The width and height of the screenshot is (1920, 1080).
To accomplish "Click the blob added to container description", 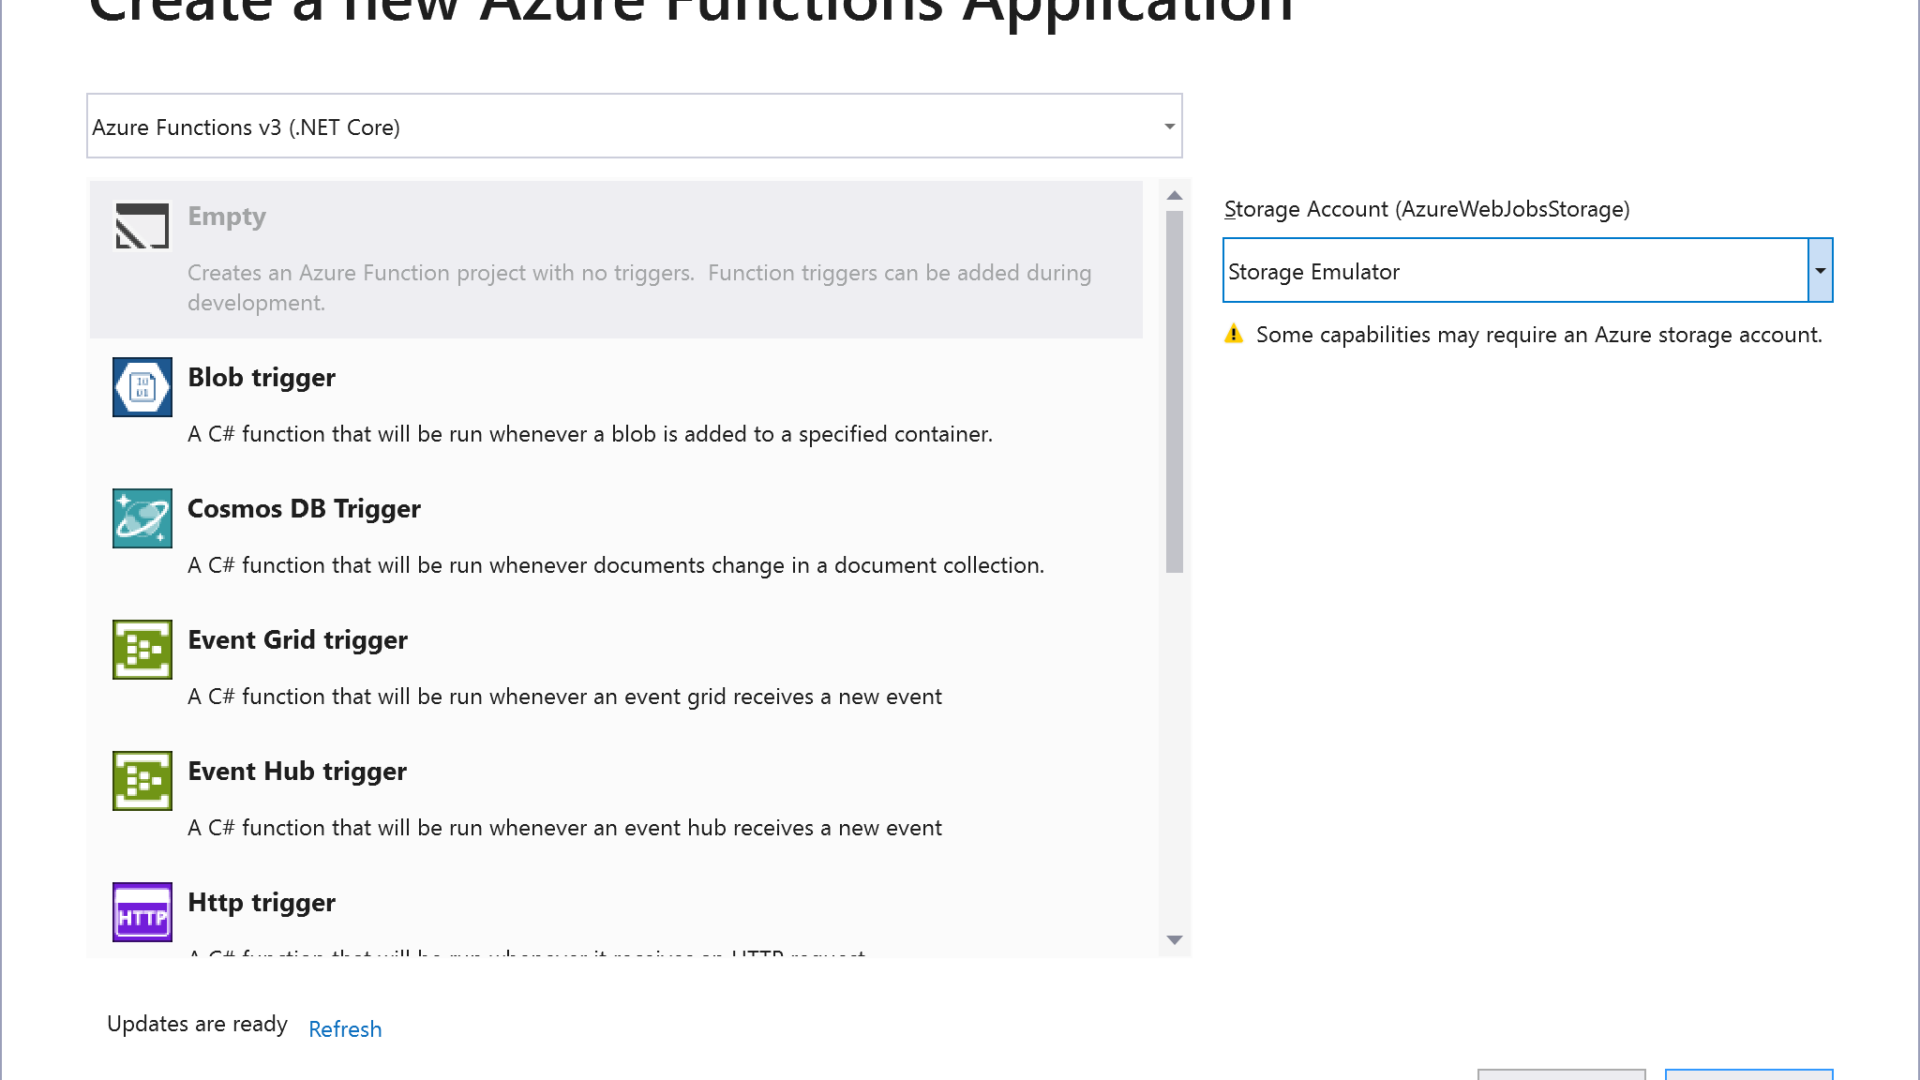I will pos(590,434).
